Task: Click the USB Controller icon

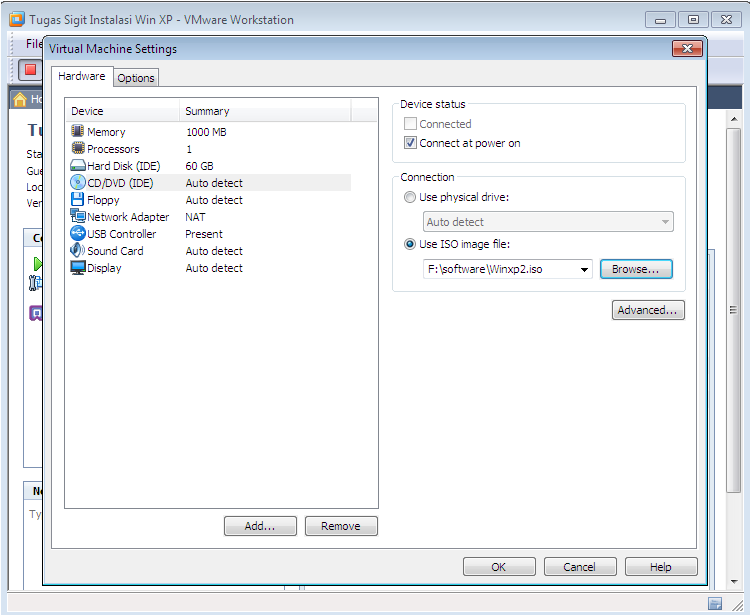Action: pyautogui.click(x=78, y=233)
